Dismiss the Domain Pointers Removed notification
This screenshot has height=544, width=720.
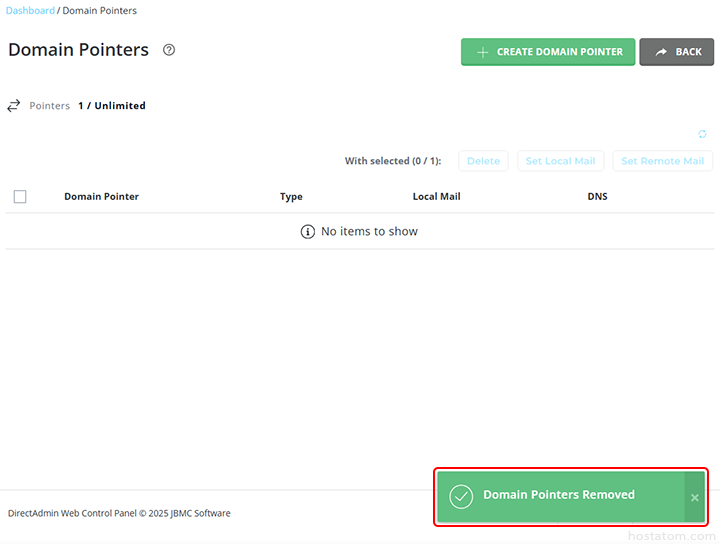click(695, 497)
